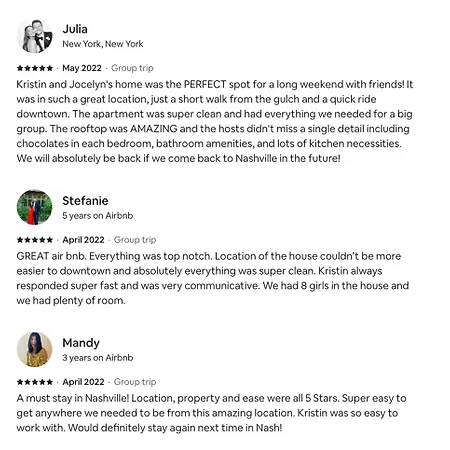The width and height of the screenshot is (450, 450).
Task: Click the five-star rating on Mandy's review
Action: [35, 382]
